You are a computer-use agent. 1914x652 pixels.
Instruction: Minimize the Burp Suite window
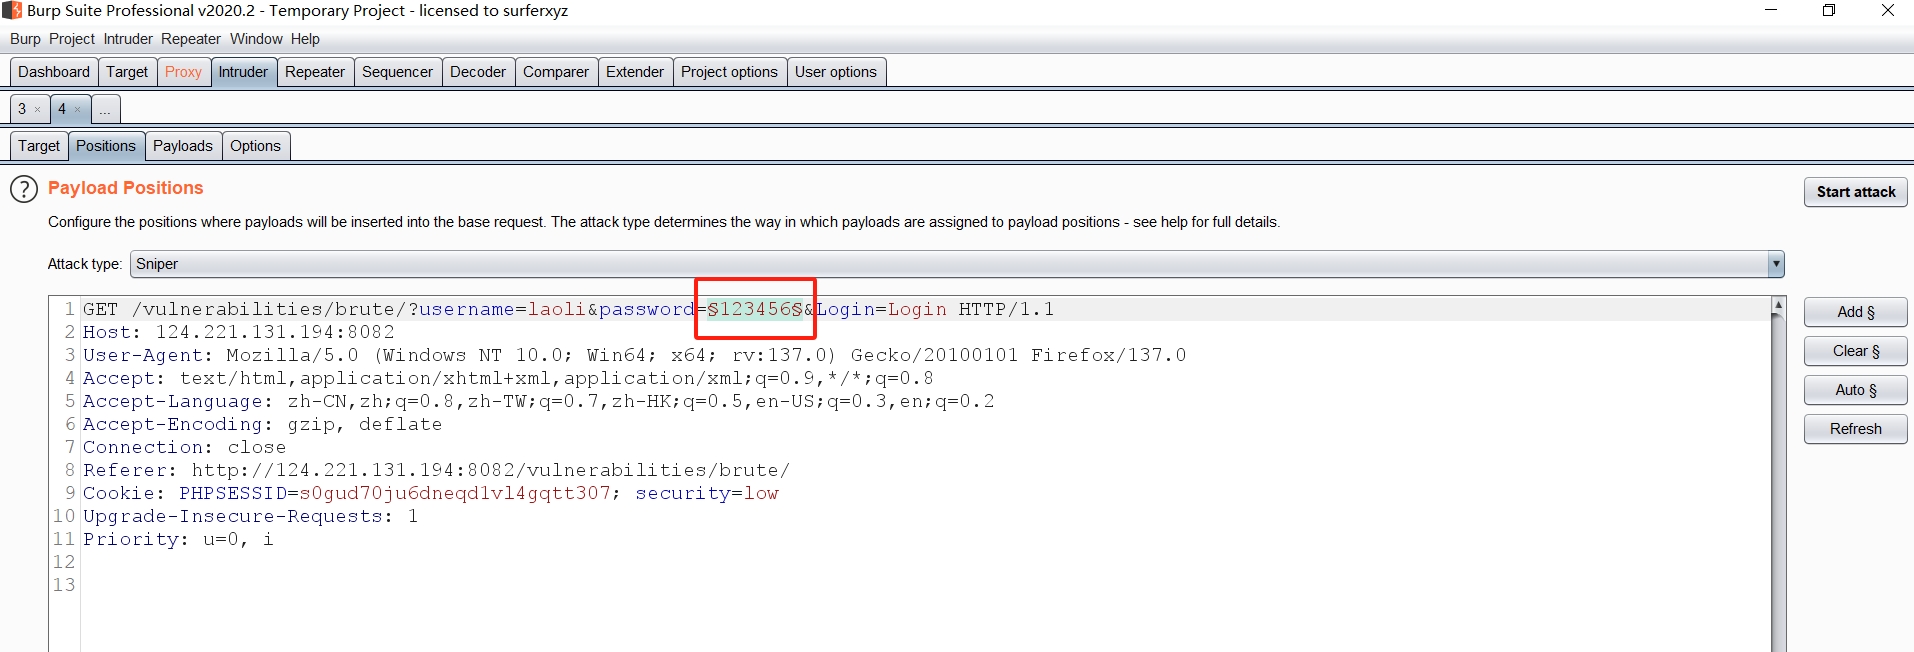tap(1771, 10)
